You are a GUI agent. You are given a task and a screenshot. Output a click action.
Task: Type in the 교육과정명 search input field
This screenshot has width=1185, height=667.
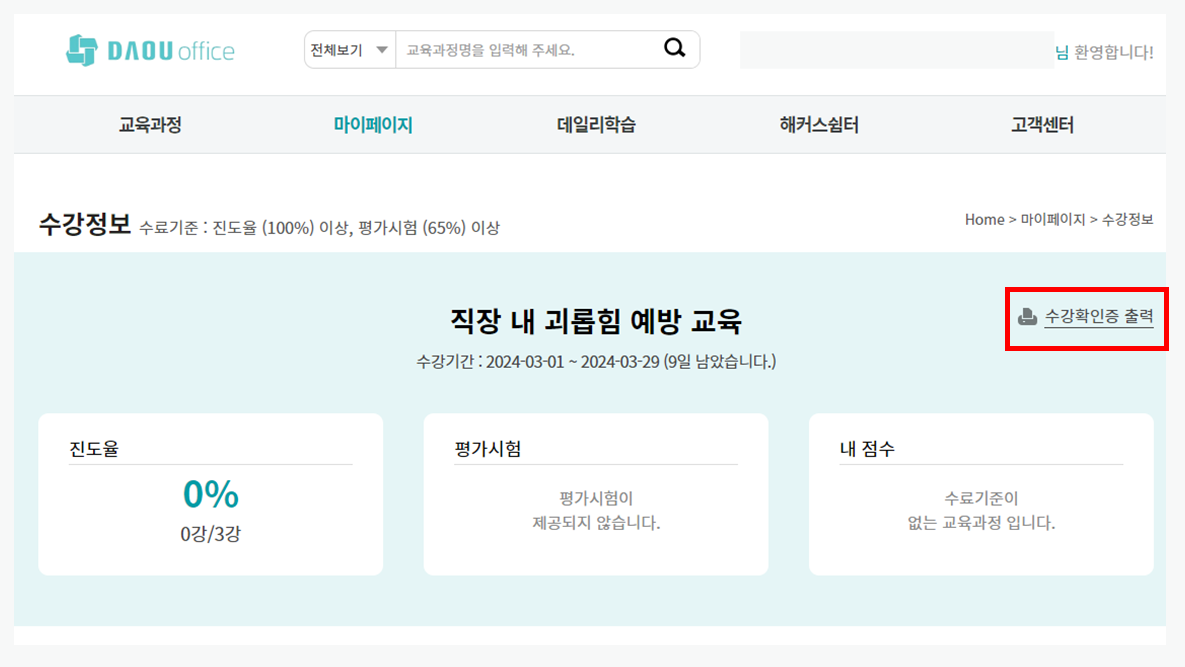tap(525, 49)
